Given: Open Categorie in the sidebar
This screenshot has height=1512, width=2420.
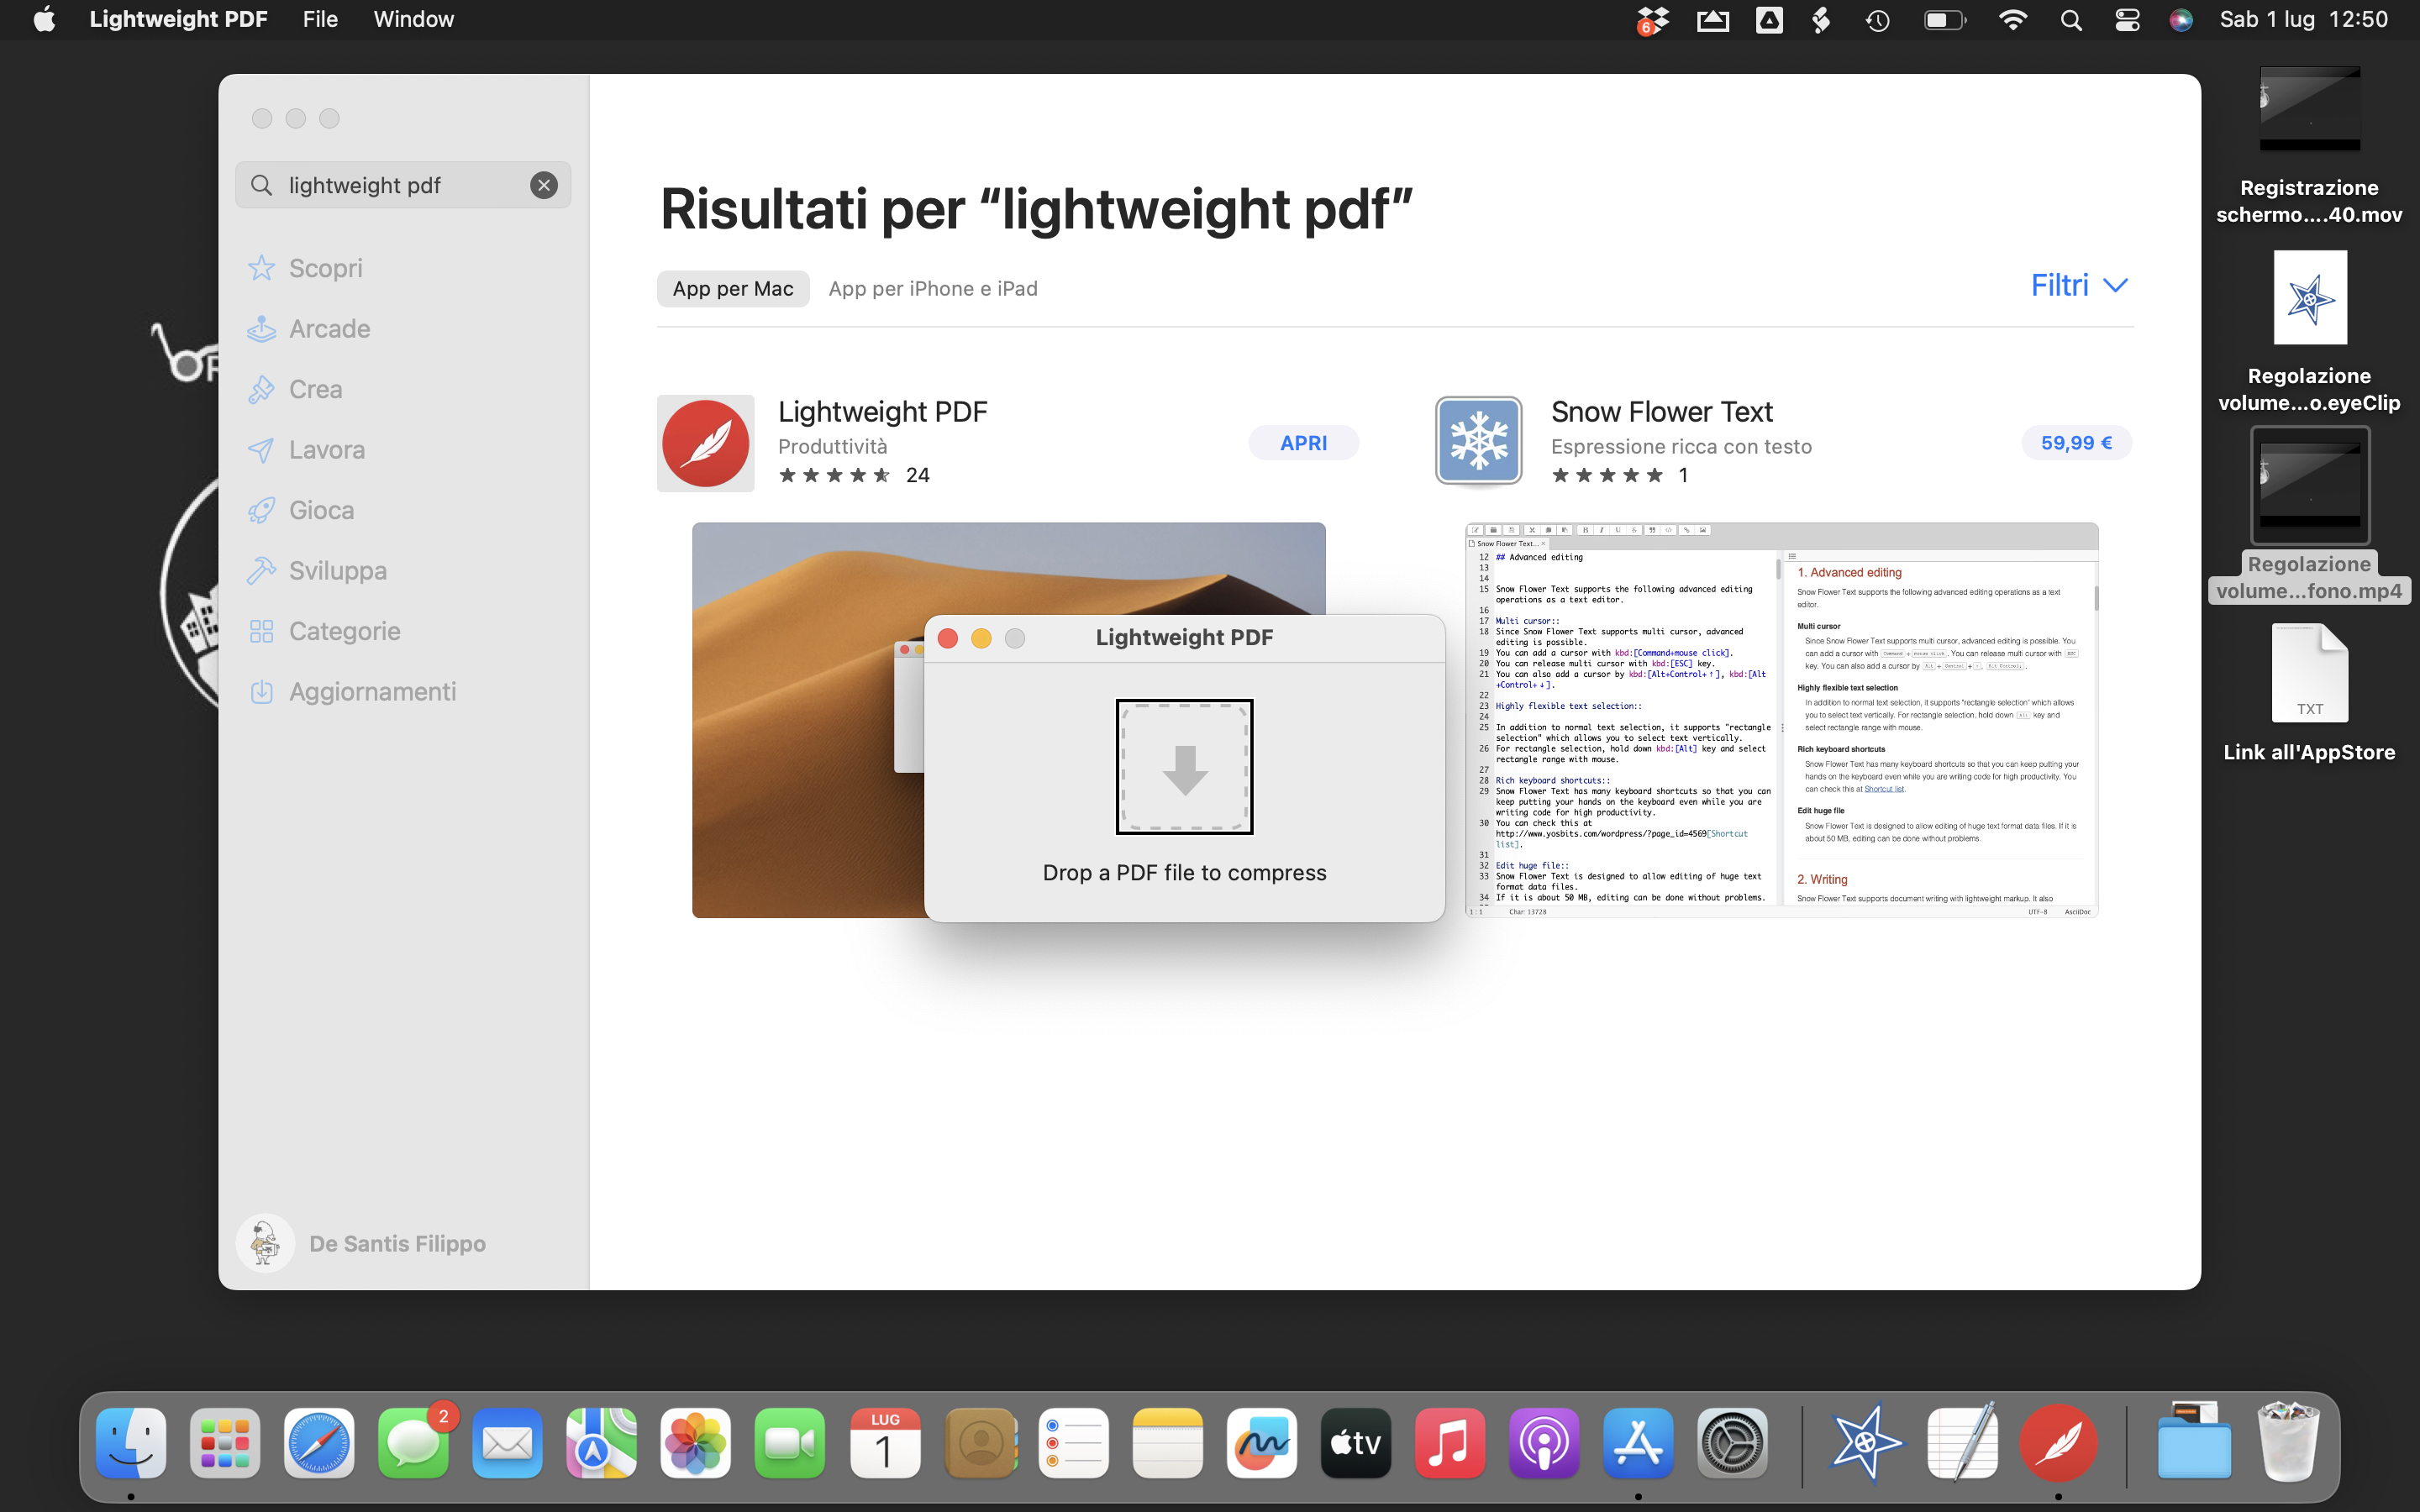Looking at the screenshot, I should pos(324,631).
